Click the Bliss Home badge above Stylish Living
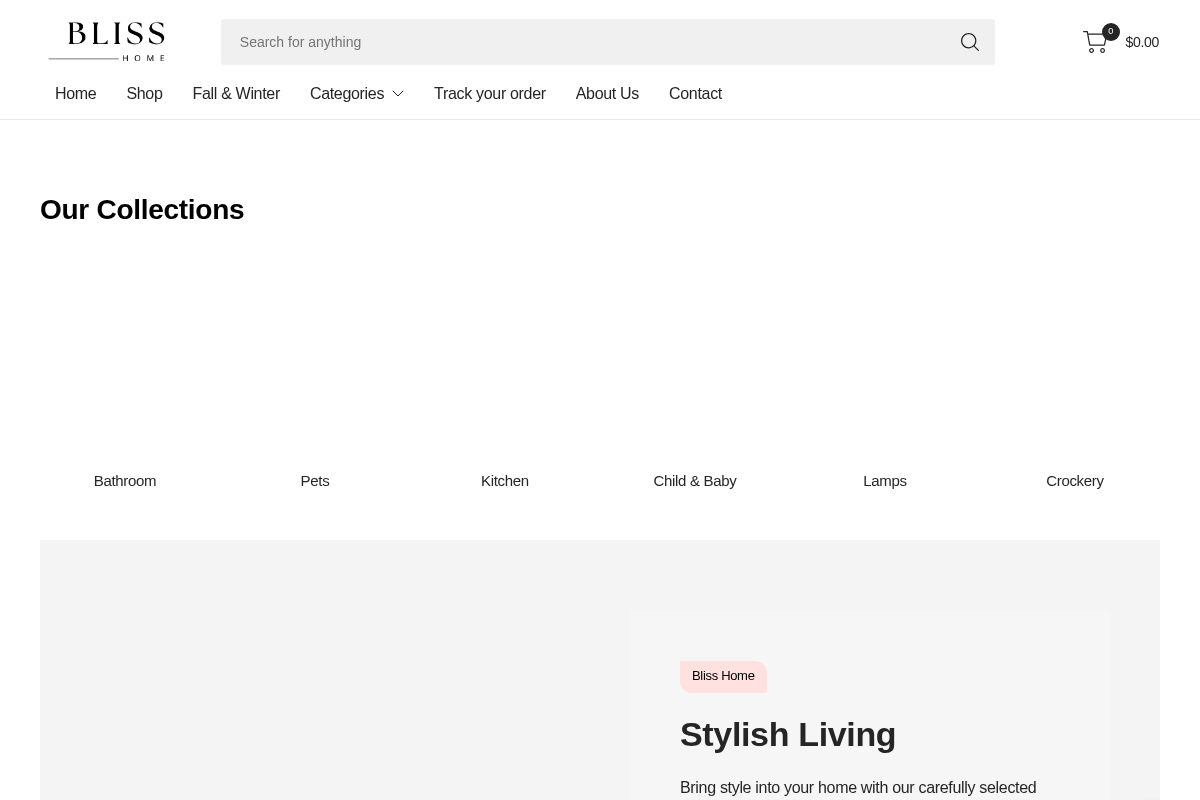Viewport: 1200px width, 800px height. 723,676
